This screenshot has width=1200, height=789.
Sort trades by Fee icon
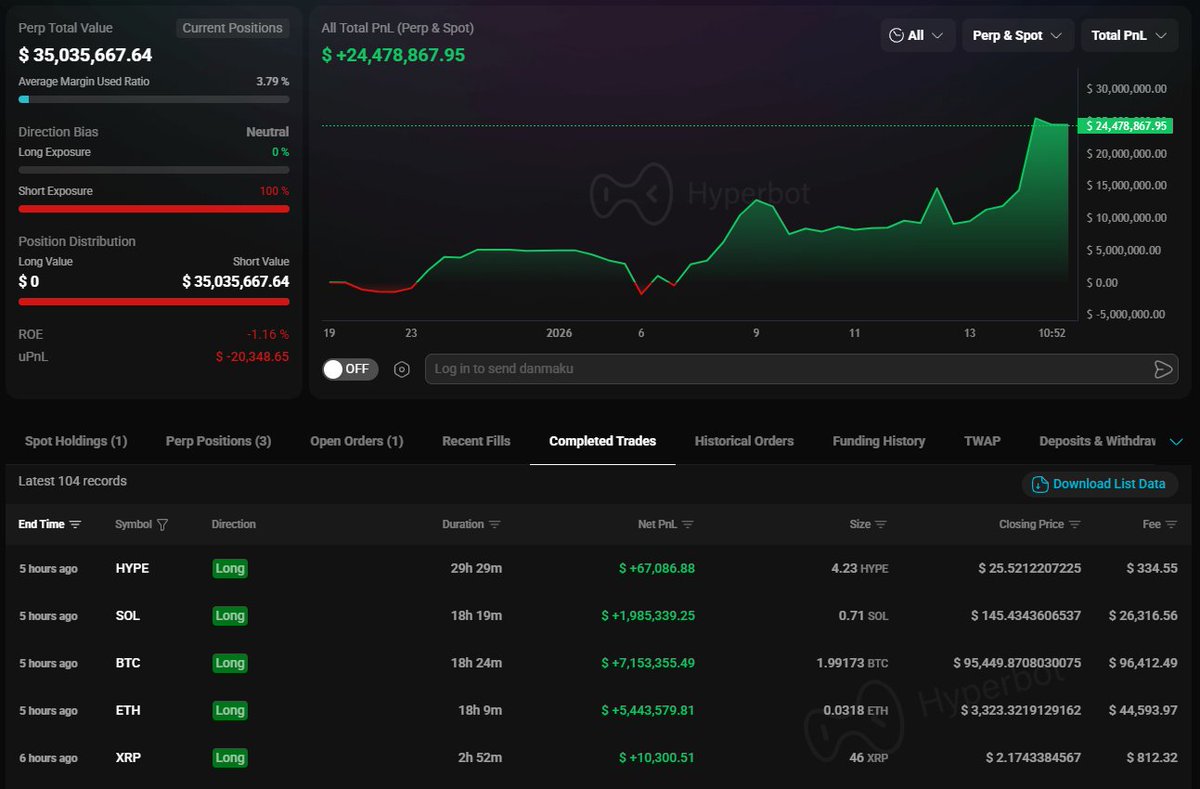1171,524
